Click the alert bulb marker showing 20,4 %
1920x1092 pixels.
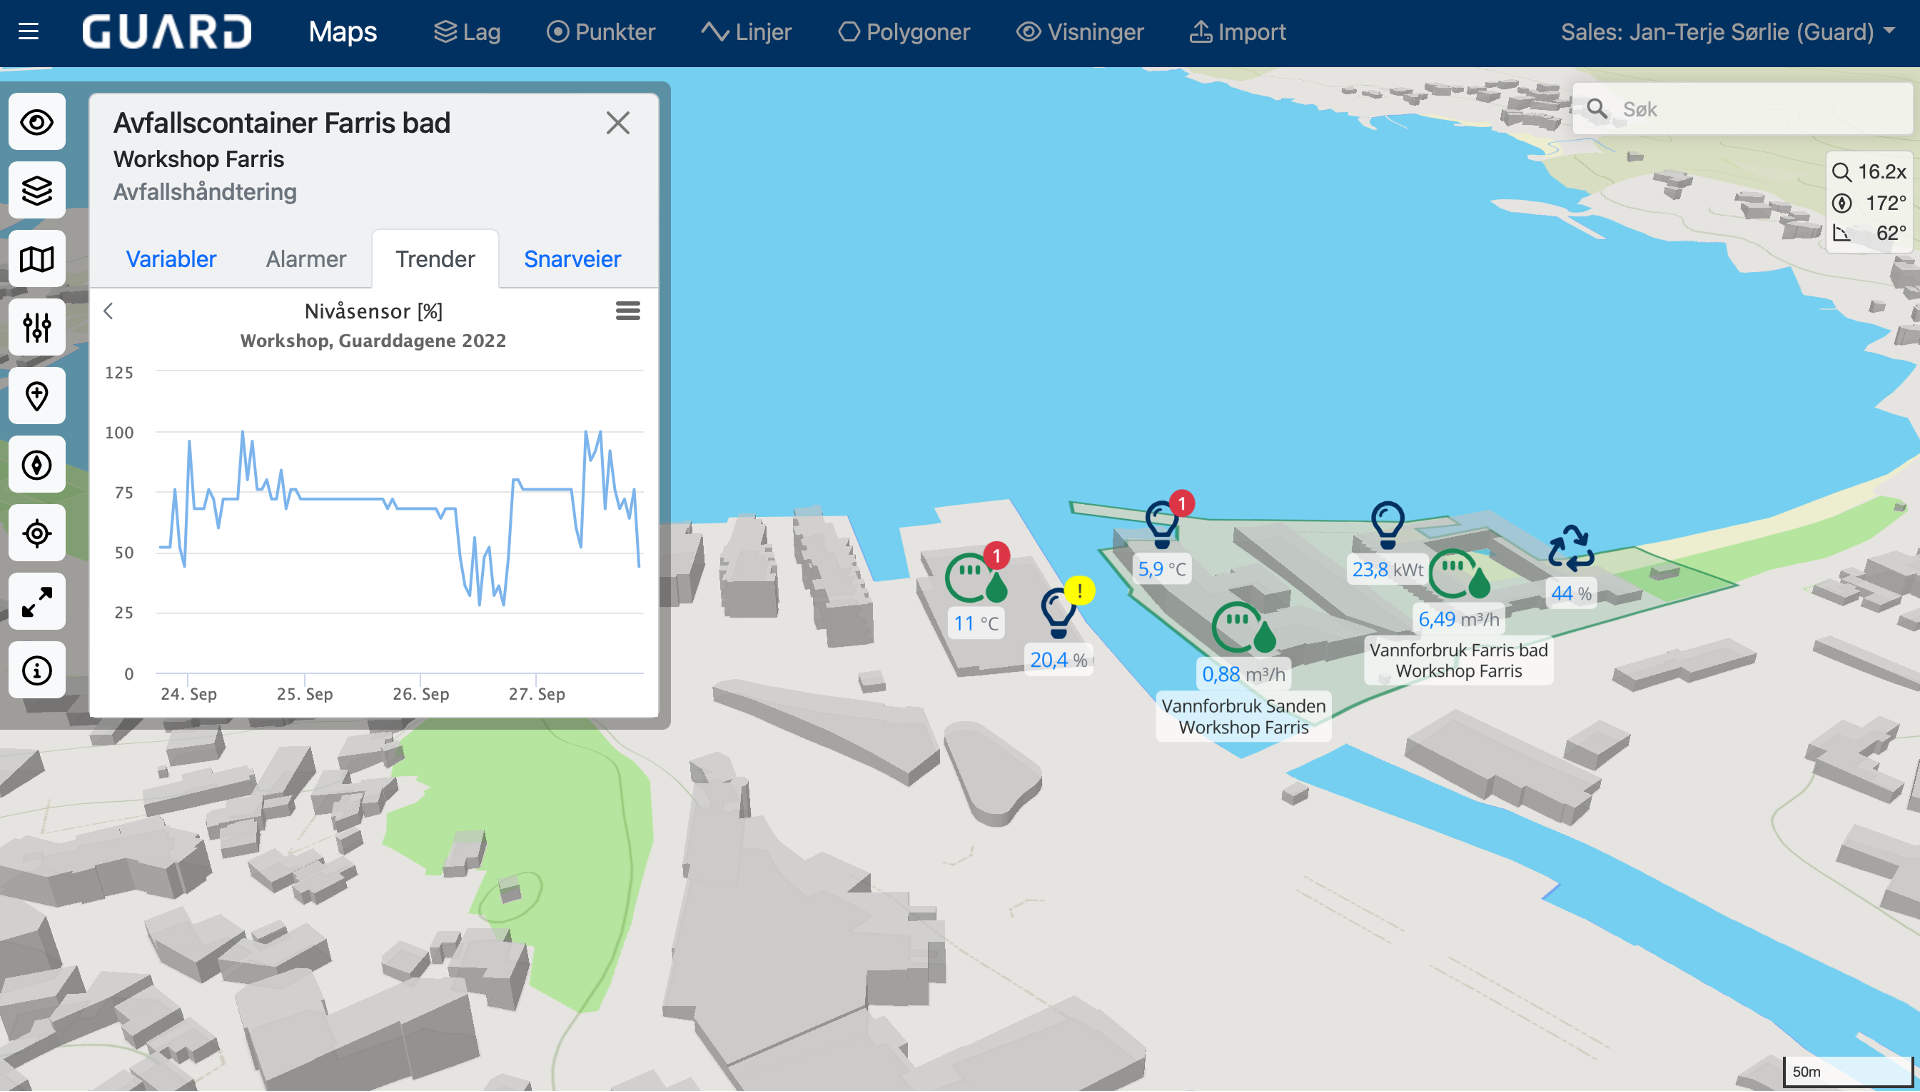[1059, 614]
